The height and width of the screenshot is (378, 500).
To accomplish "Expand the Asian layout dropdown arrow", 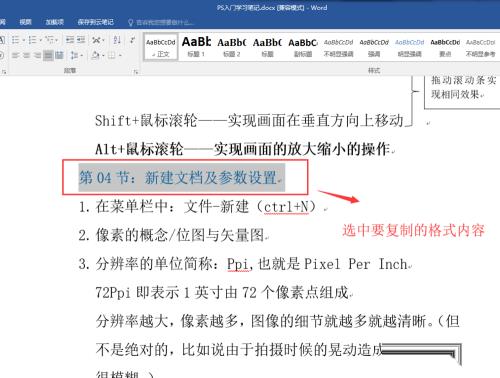I will pos(104,40).
